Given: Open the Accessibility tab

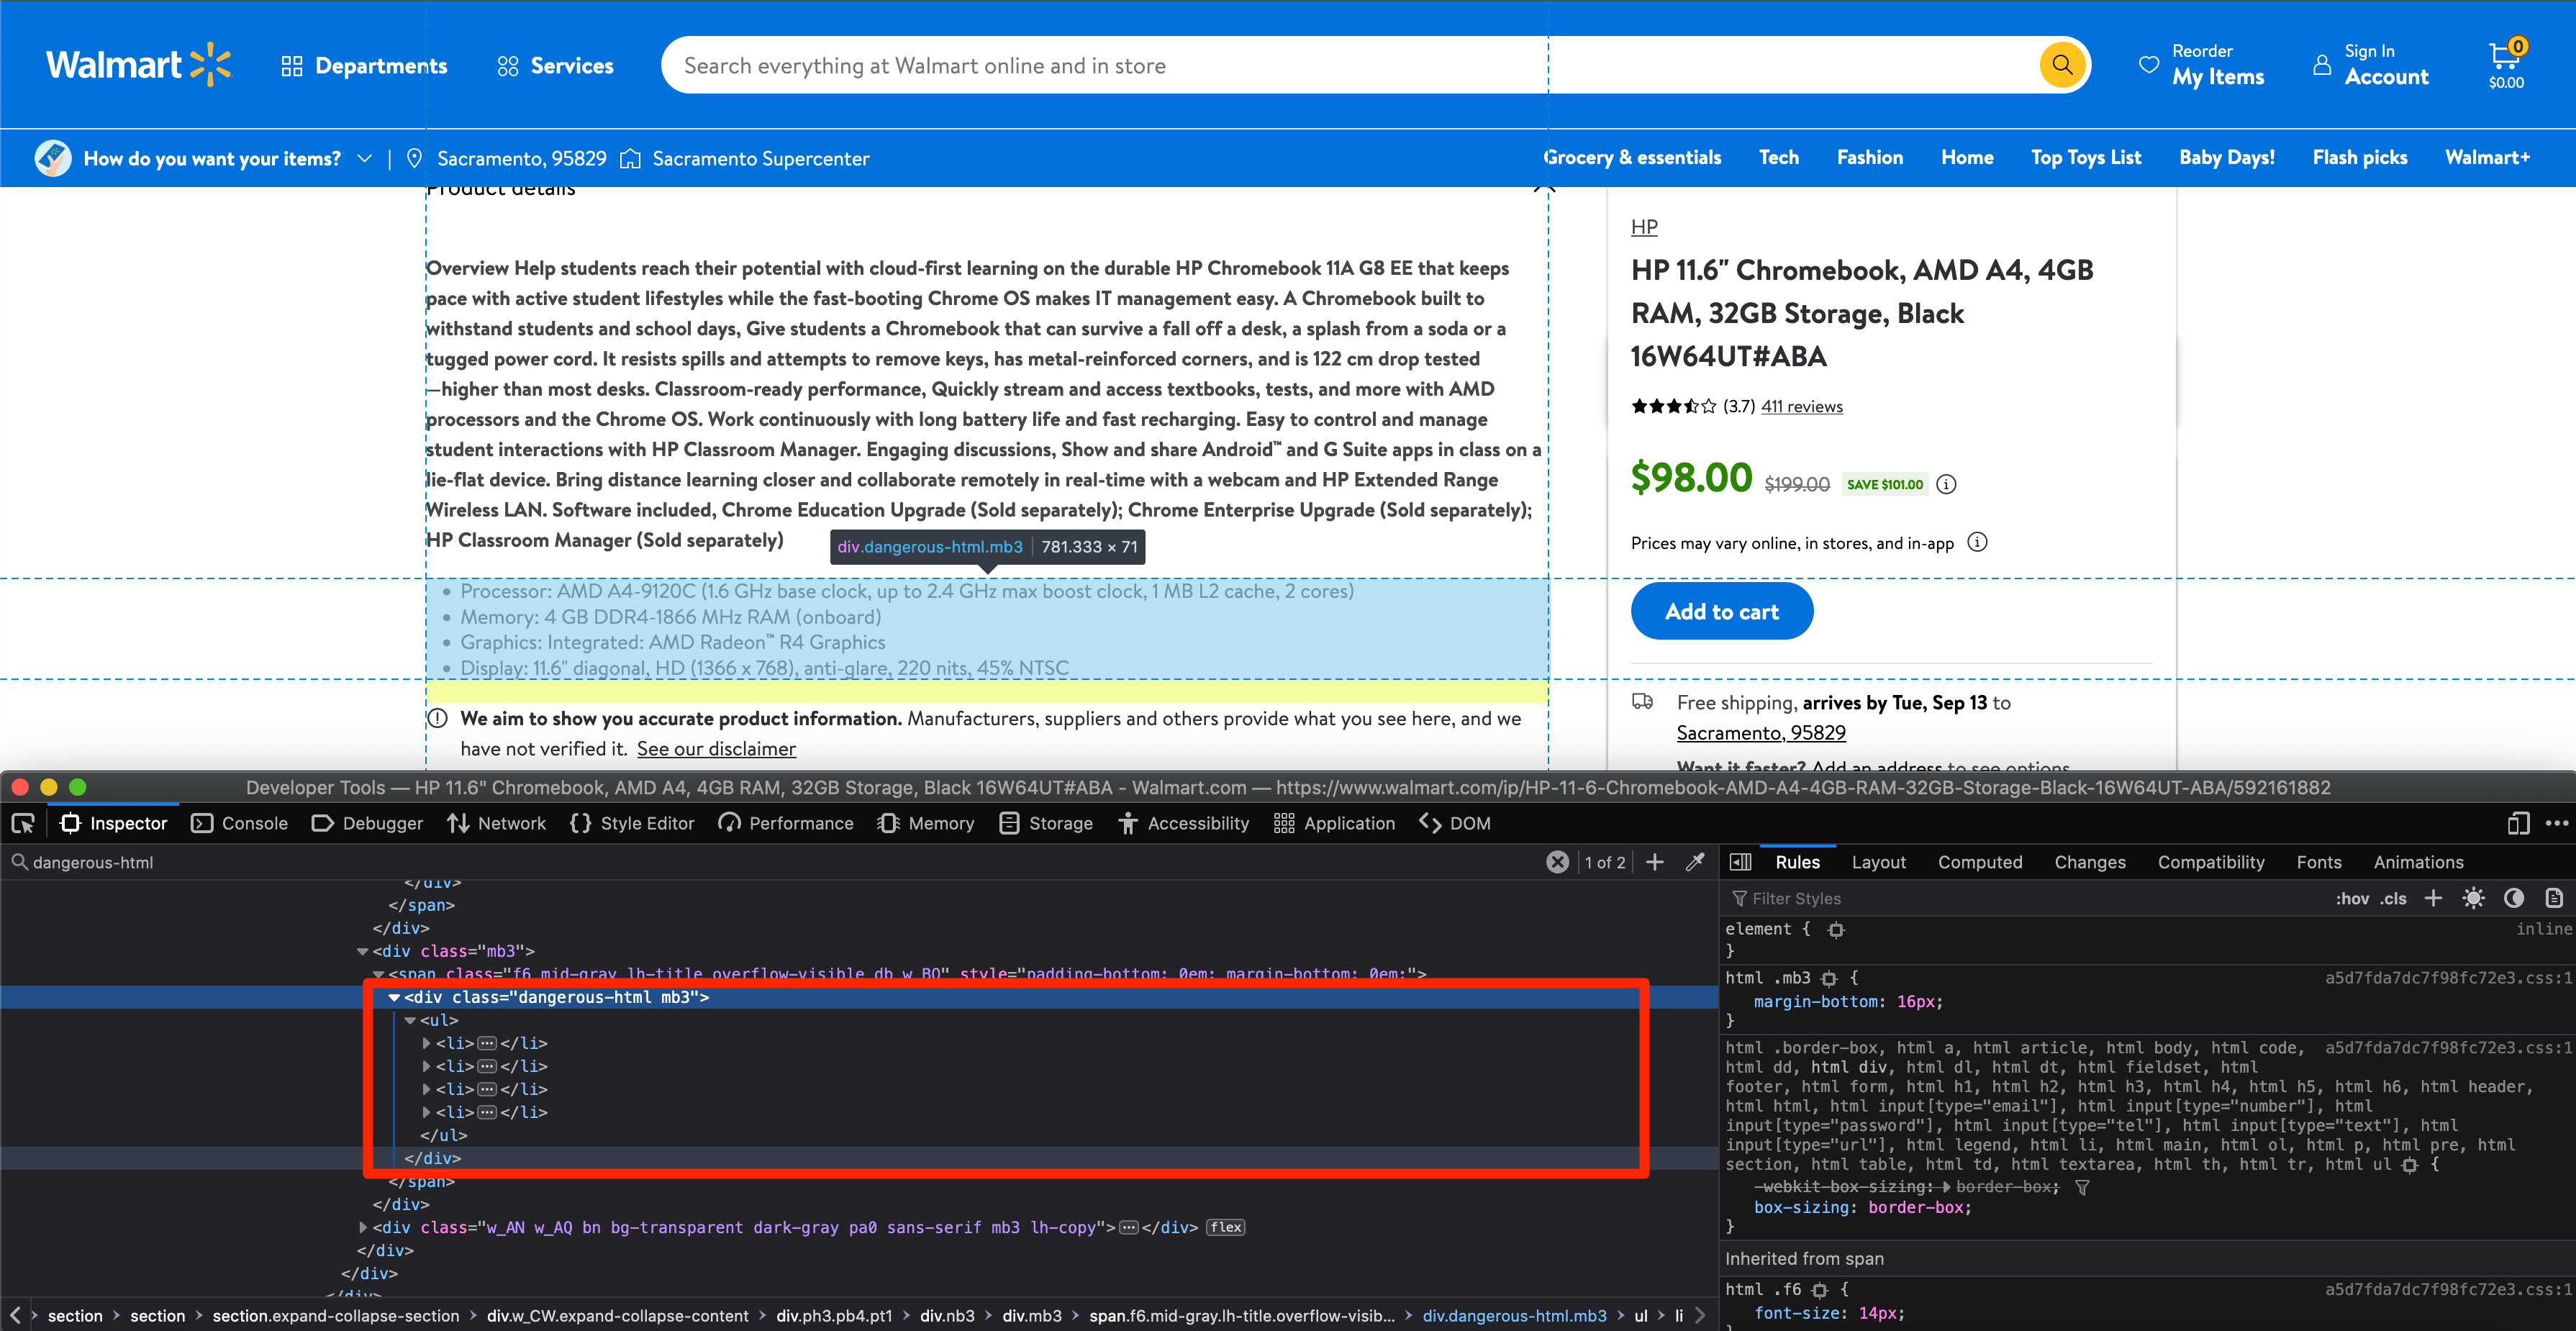Looking at the screenshot, I should pos(1184,823).
